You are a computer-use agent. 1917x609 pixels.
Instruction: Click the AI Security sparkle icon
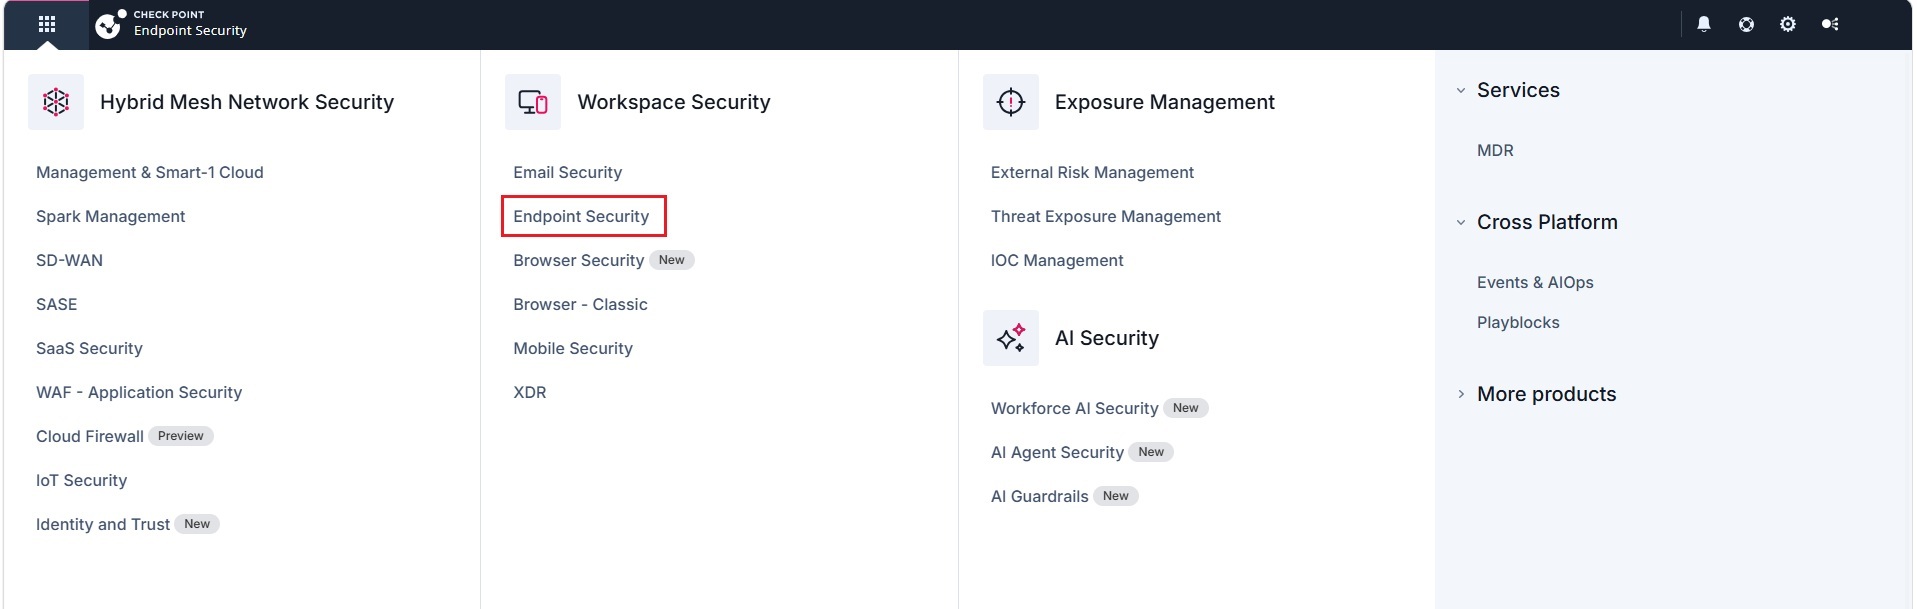pyautogui.click(x=1011, y=338)
